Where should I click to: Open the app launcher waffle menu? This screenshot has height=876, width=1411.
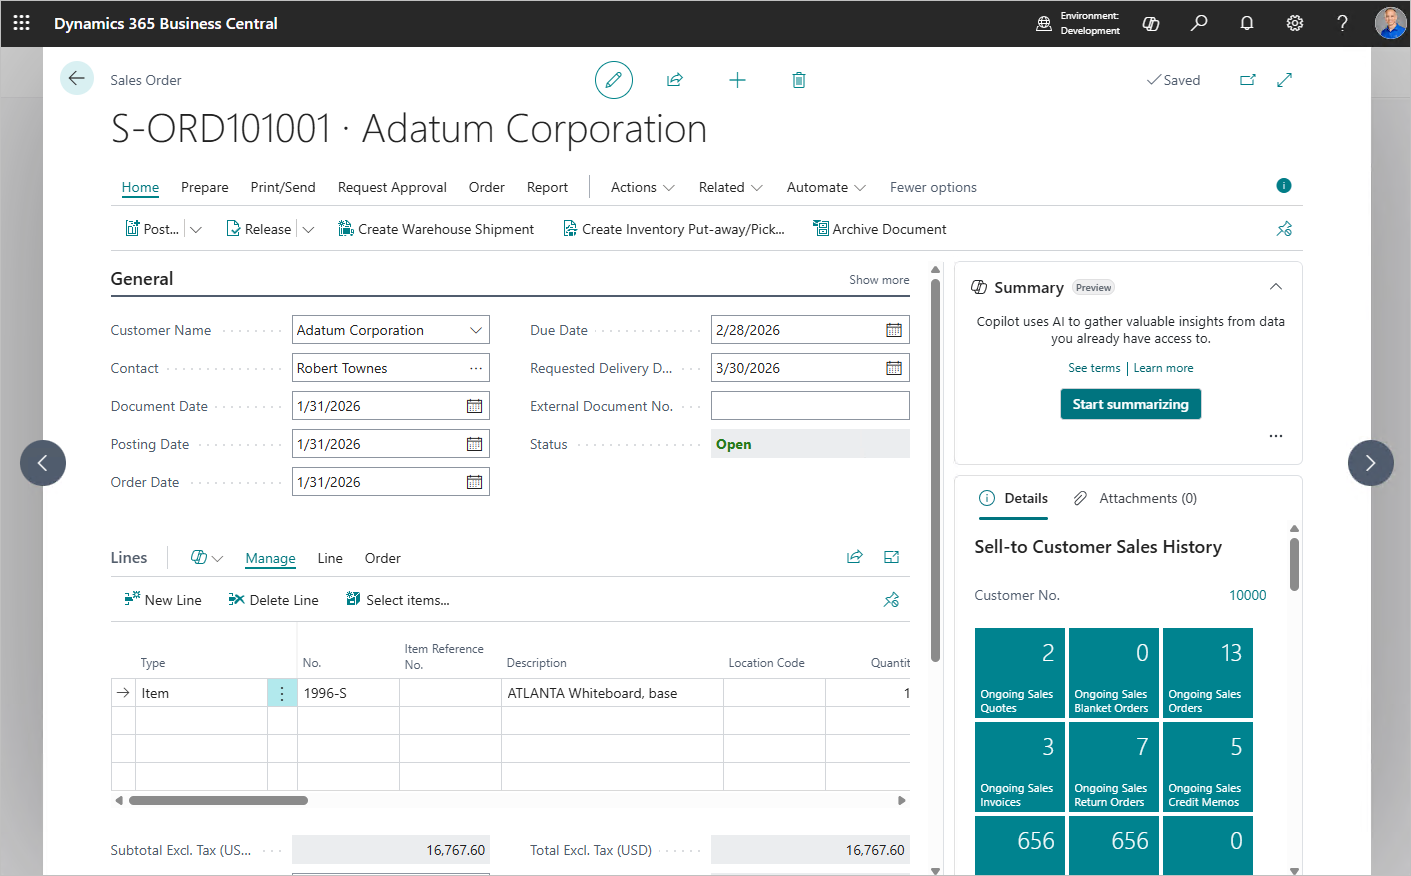click(x=21, y=23)
